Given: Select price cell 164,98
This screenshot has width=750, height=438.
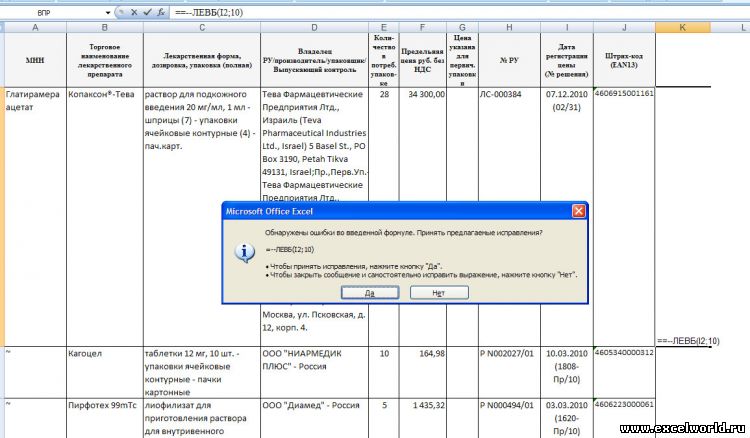Looking at the screenshot, I should [422, 372].
